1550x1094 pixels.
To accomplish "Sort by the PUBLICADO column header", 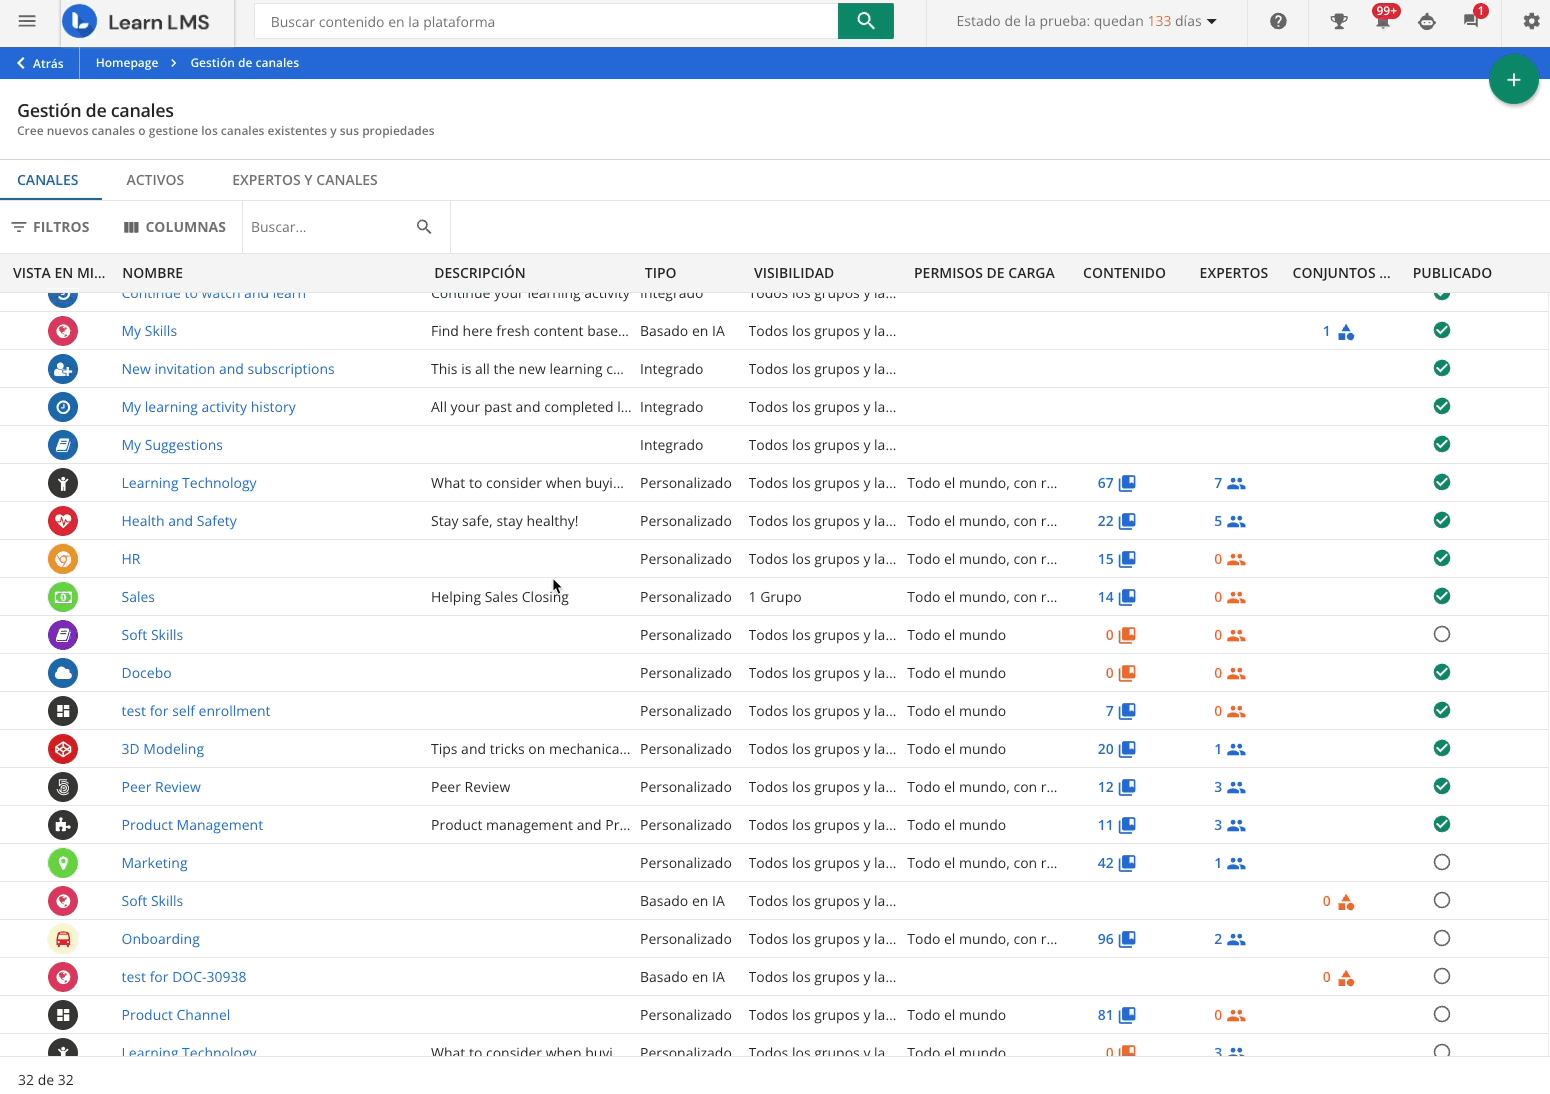I will [x=1452, y=273].
